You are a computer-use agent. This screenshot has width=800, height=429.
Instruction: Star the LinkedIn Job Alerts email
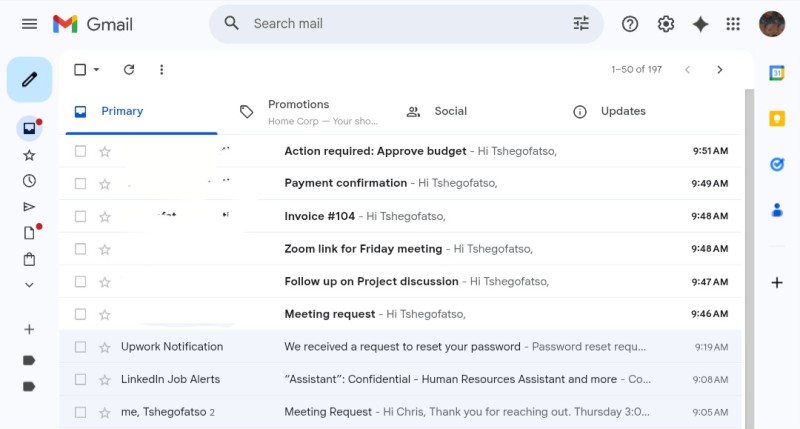tap(104, 380)
